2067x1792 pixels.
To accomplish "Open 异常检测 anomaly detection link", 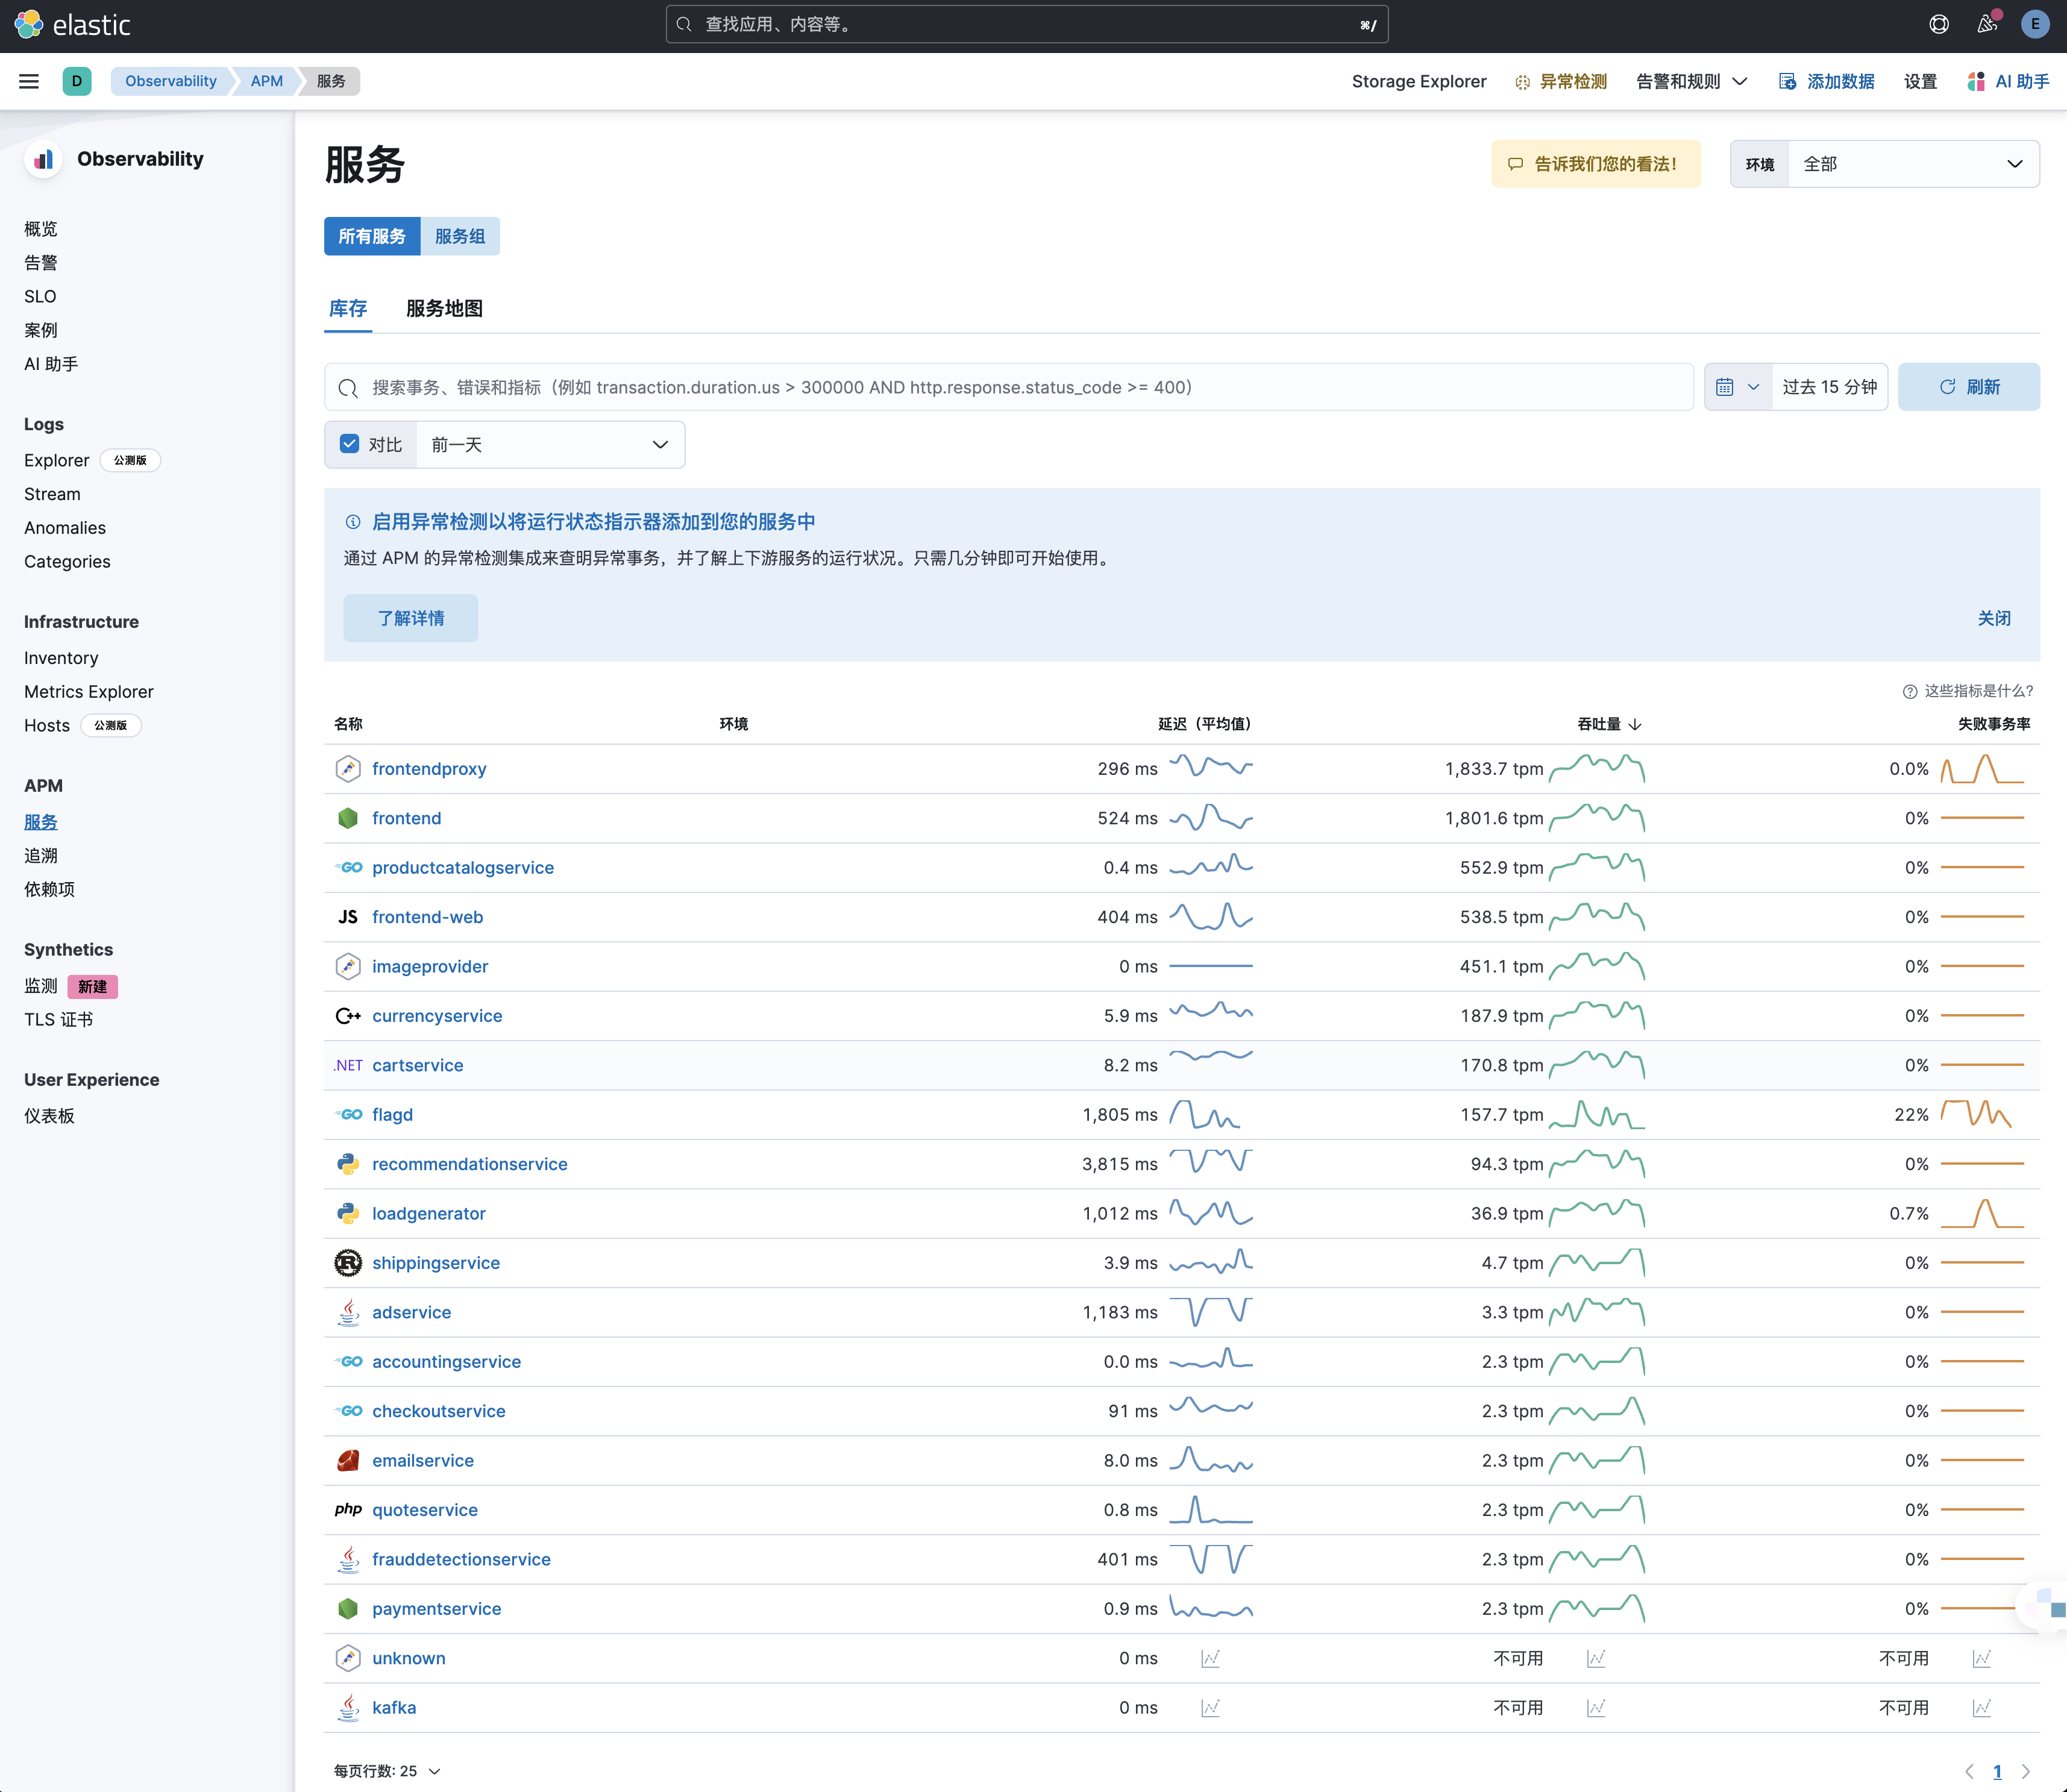I will [x=1561, y=81].
